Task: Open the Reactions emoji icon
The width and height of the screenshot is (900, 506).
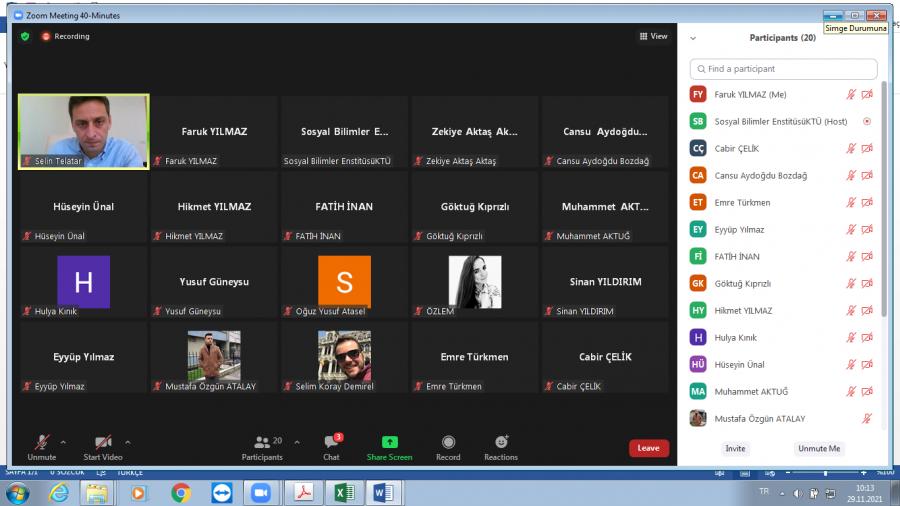Action: coord(501,442)
